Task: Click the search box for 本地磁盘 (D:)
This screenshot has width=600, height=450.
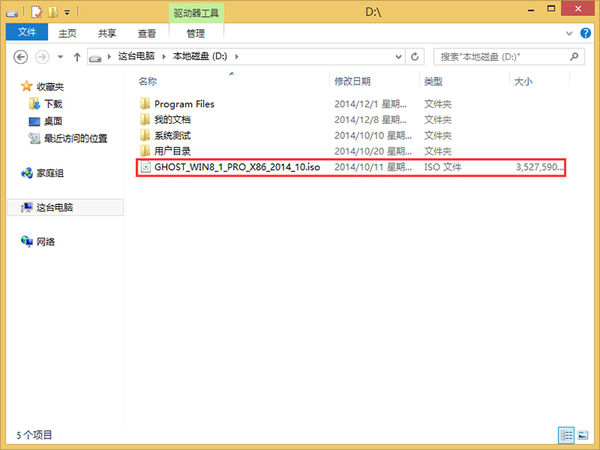Action: click(x=500, y=58)
